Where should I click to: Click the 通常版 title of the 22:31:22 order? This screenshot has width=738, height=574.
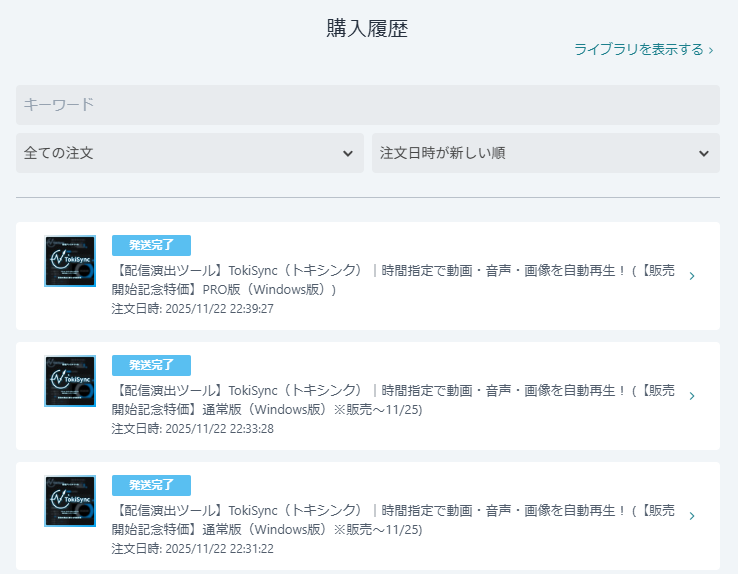click(393, 520)
